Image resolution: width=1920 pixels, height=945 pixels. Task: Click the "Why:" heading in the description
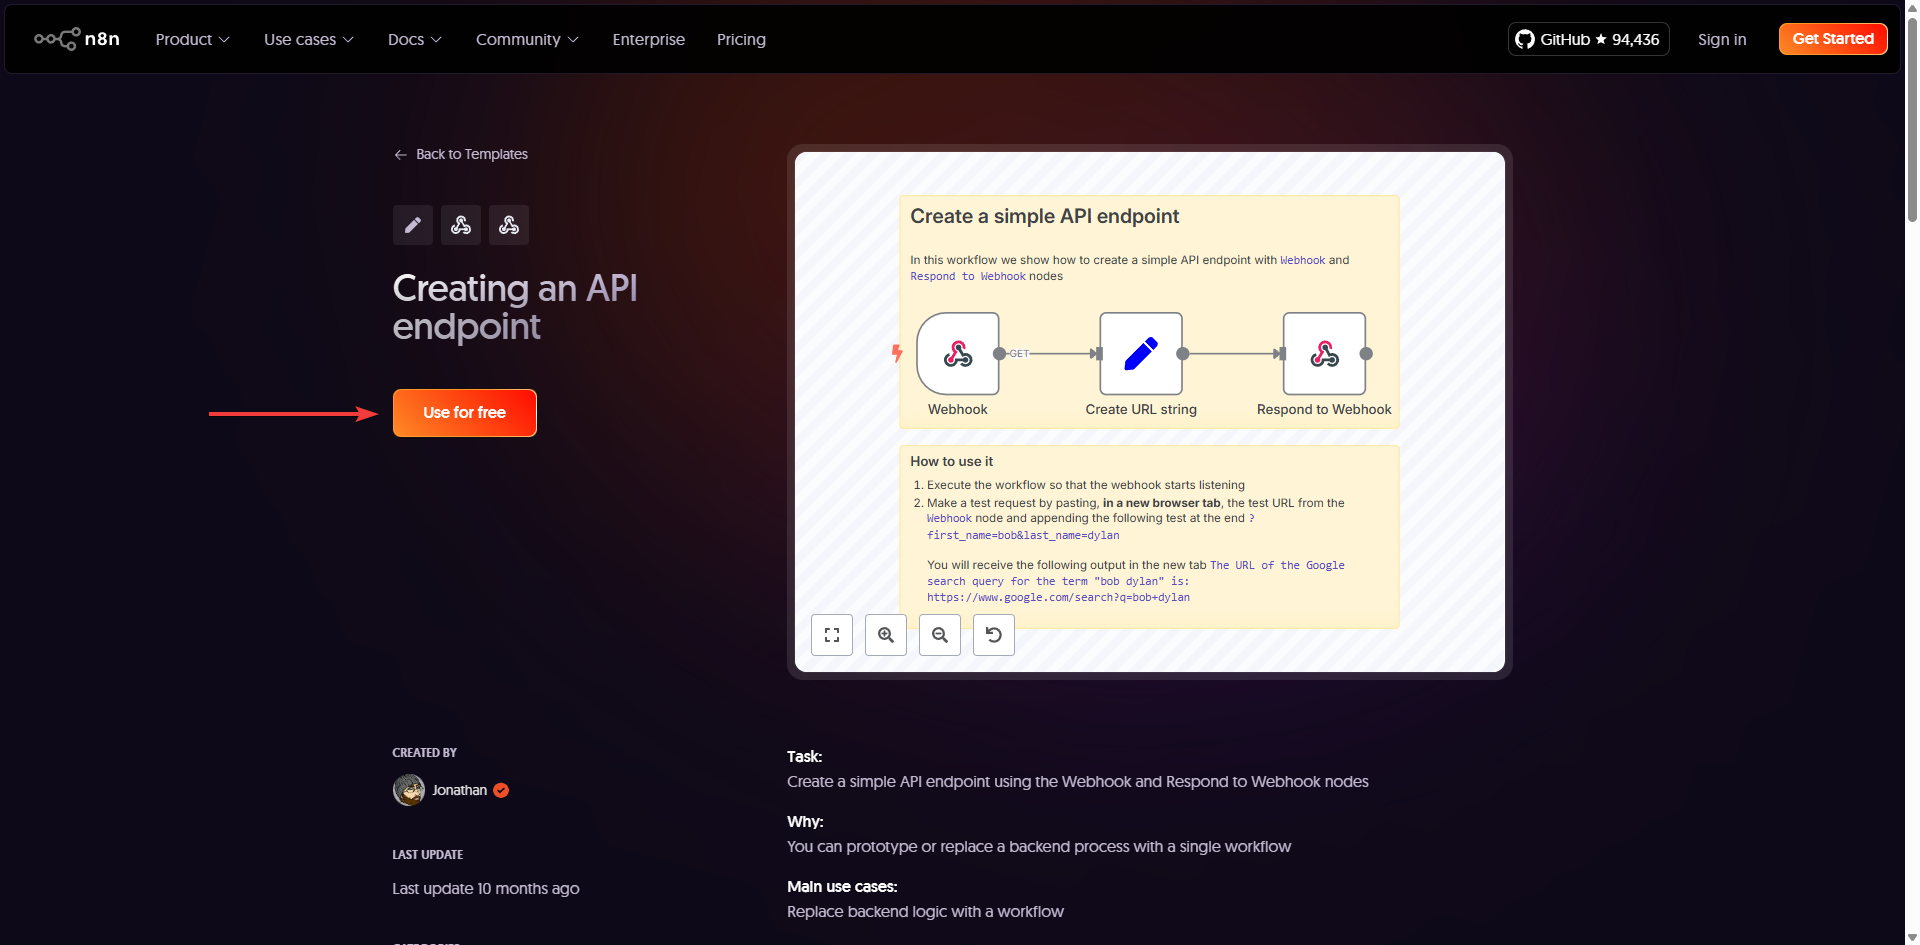(805, 822)
